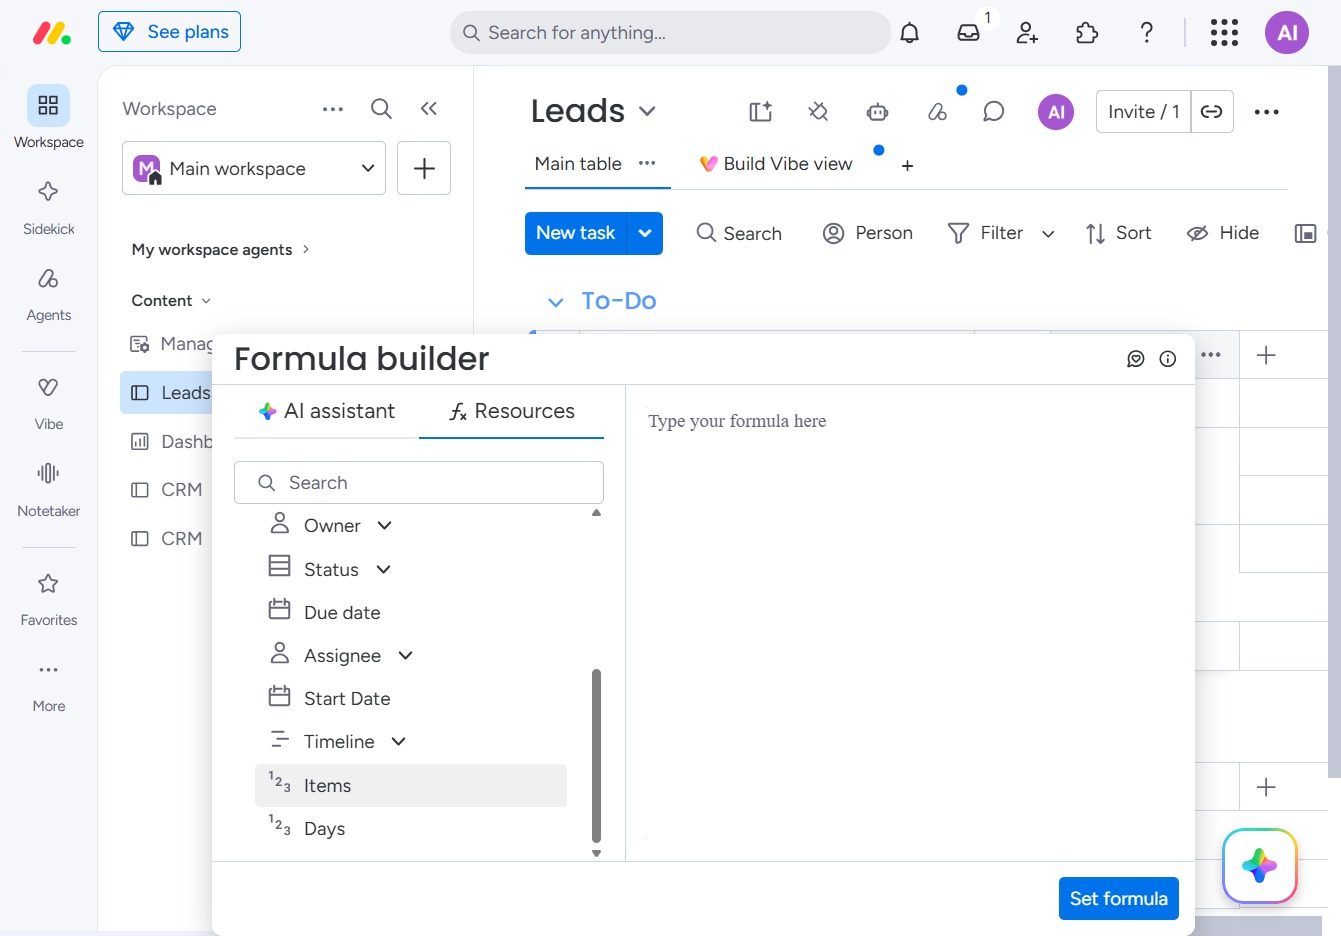
Task: Expand the Content section chevron
Action: 206,301
